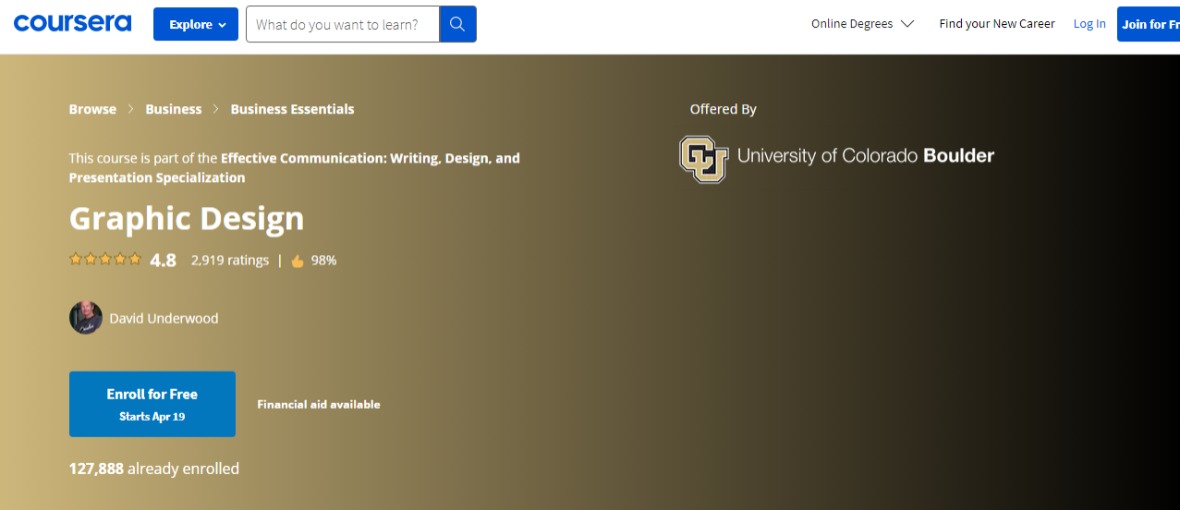Click the 127,888 already enrolled text

(154, 469)
